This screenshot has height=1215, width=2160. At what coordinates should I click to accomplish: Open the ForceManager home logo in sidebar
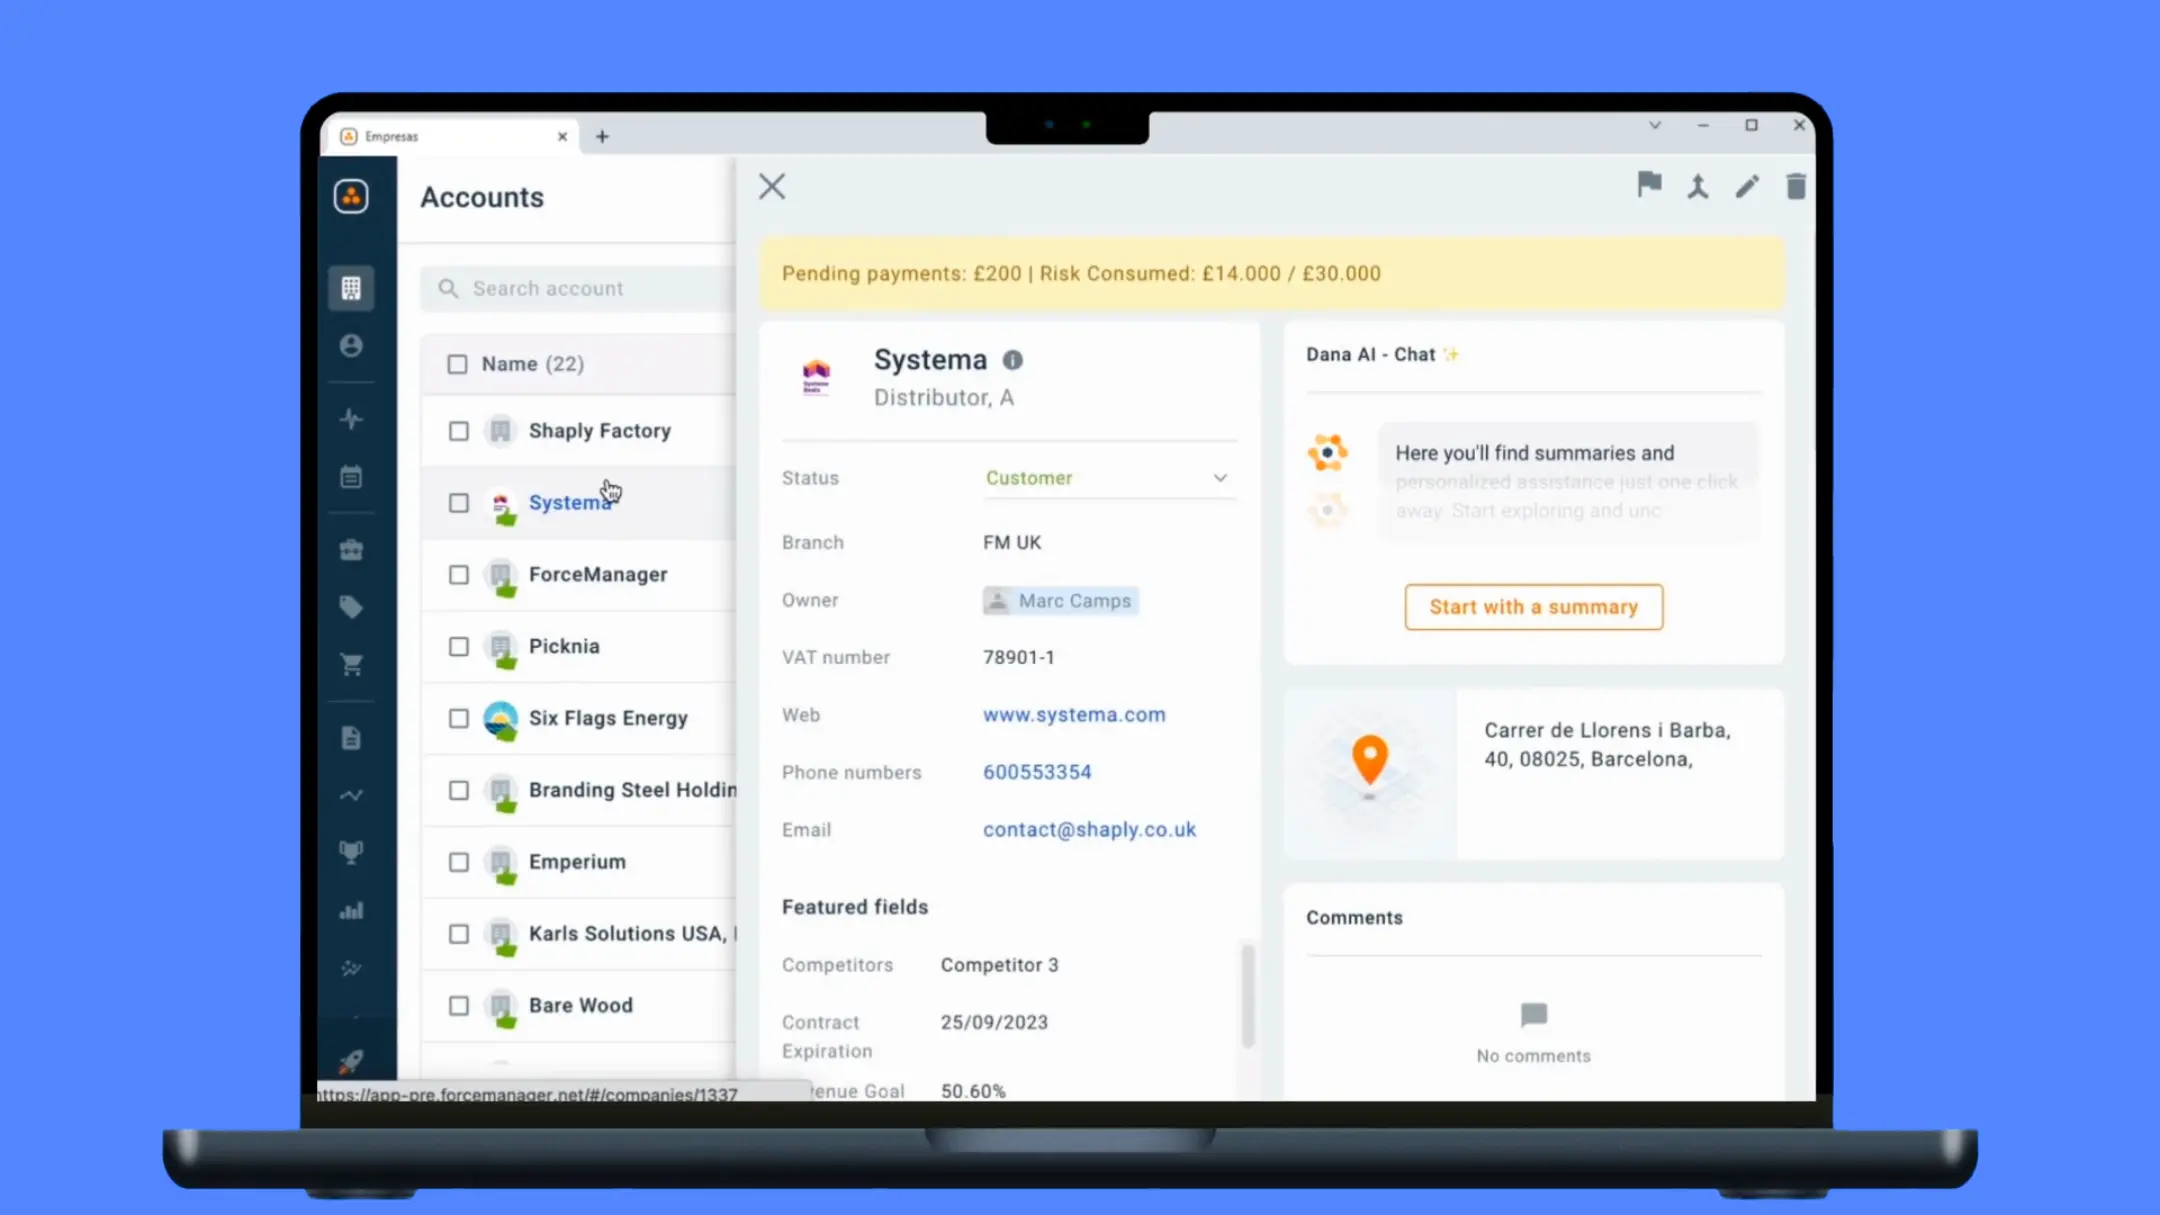coord(351,196)
